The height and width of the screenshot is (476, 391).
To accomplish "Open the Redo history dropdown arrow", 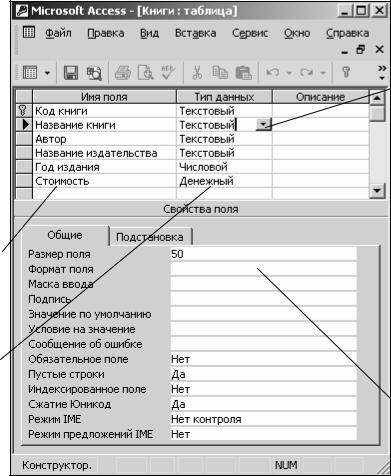I will (323, 73).
